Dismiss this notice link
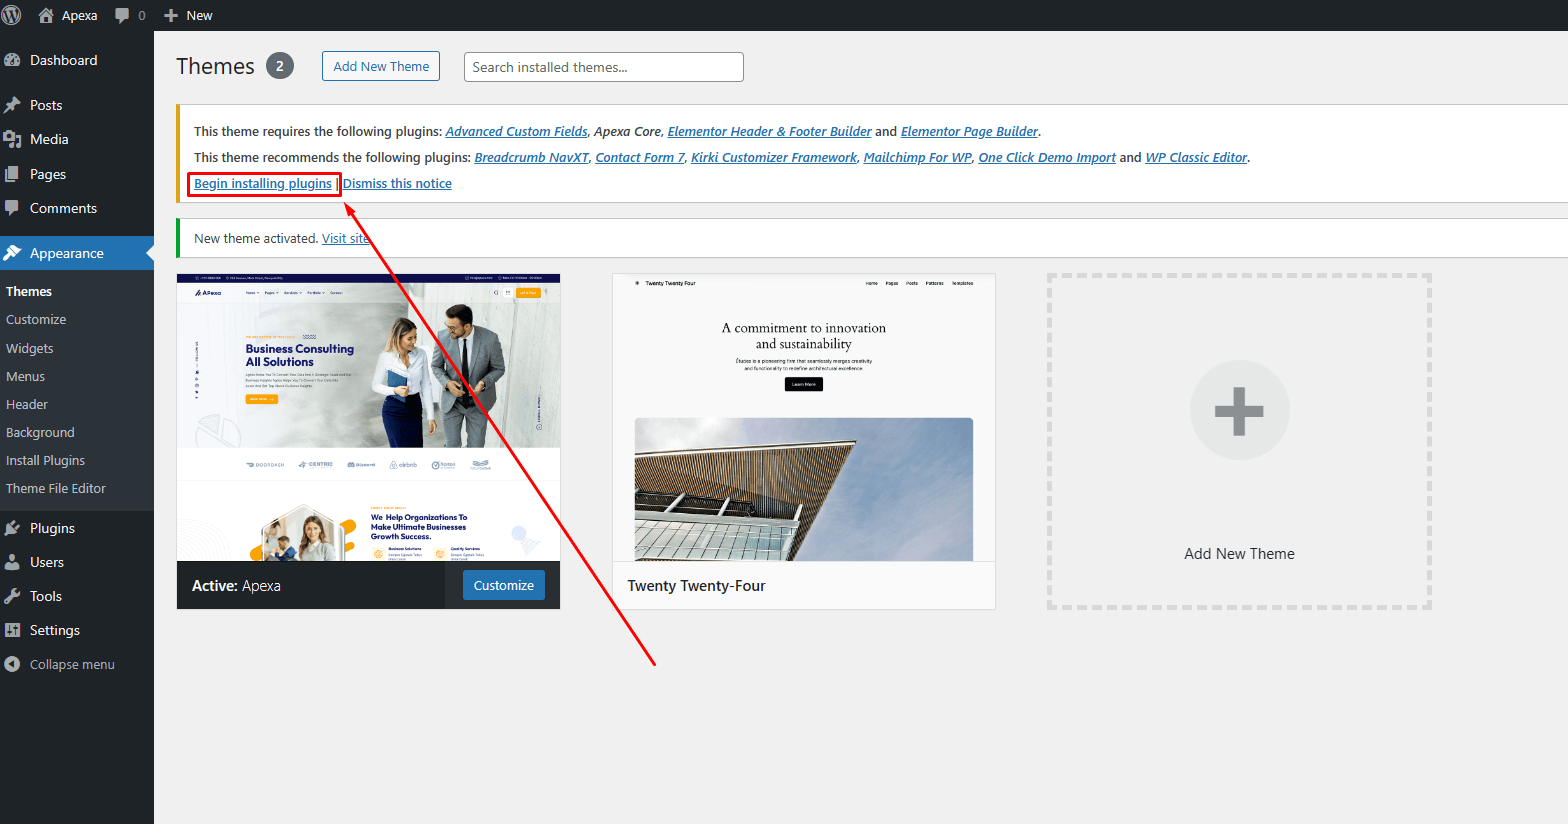1568x824 pixels. (x=397, y=183)
